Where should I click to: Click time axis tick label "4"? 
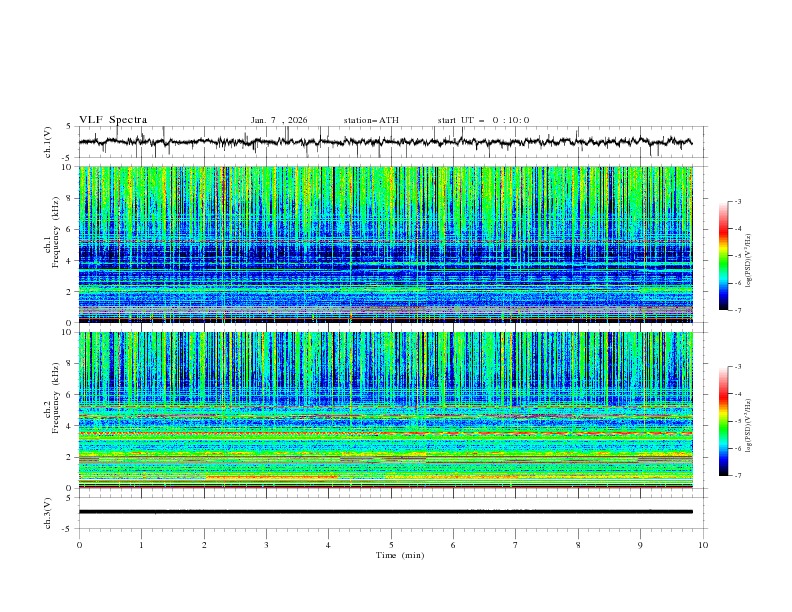(x=328, y=545)
